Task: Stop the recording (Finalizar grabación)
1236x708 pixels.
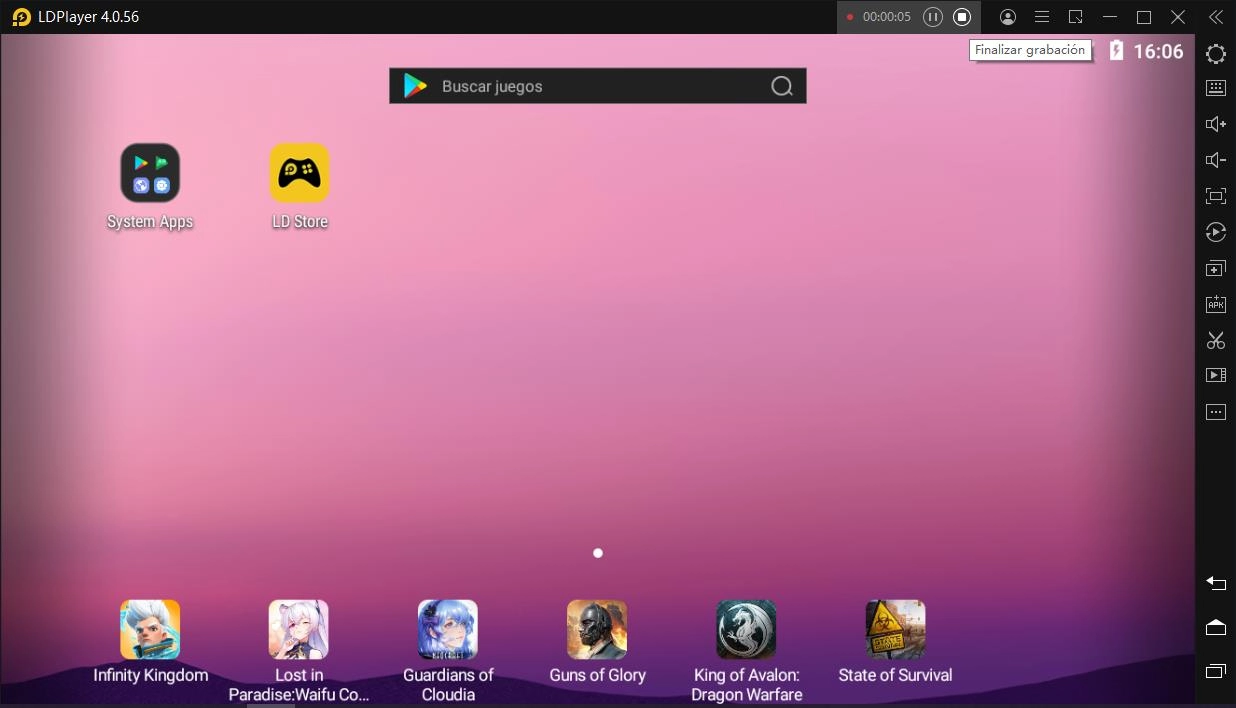Action: (x=962, y=17)
